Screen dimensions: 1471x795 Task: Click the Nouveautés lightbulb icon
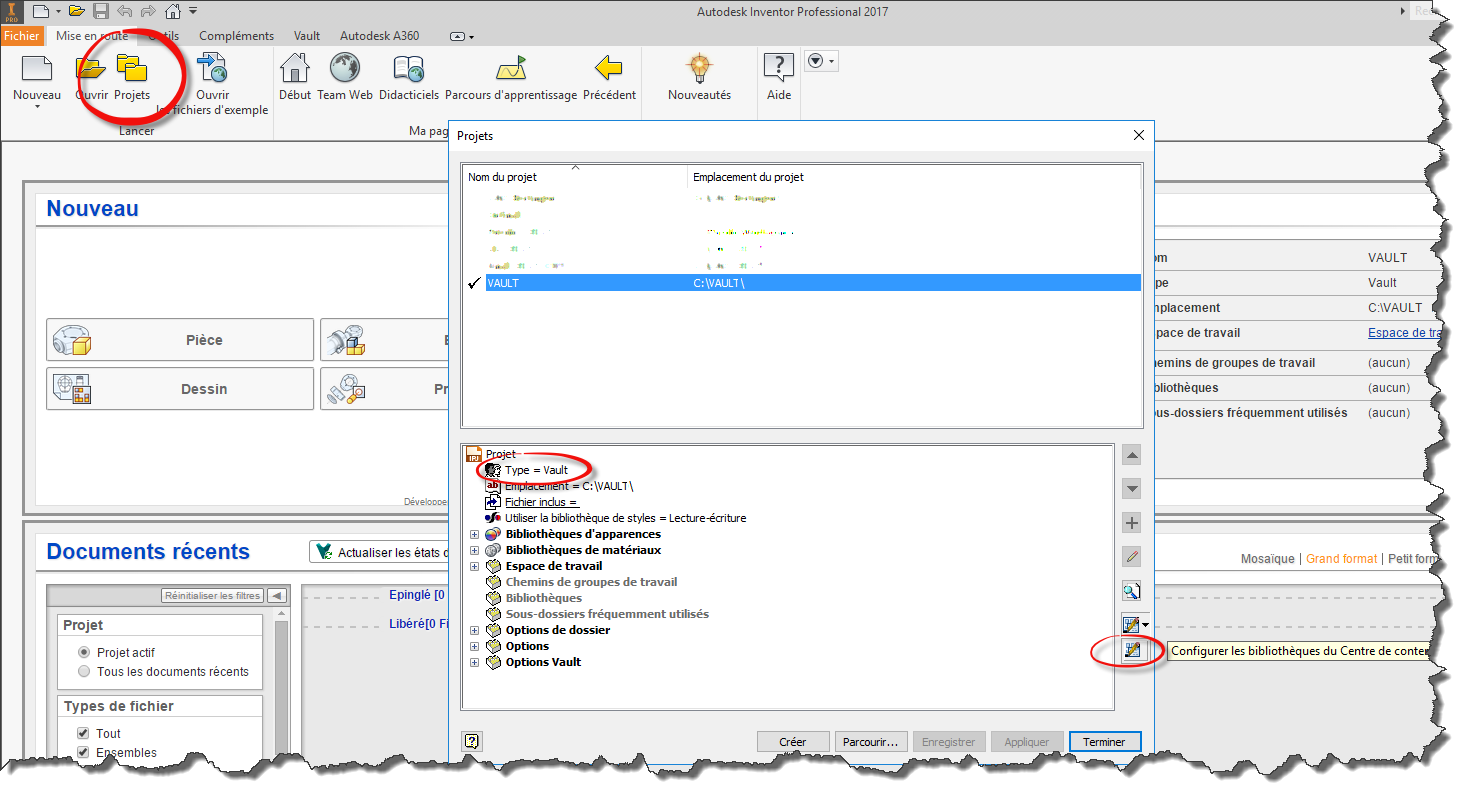coord(699,69)
